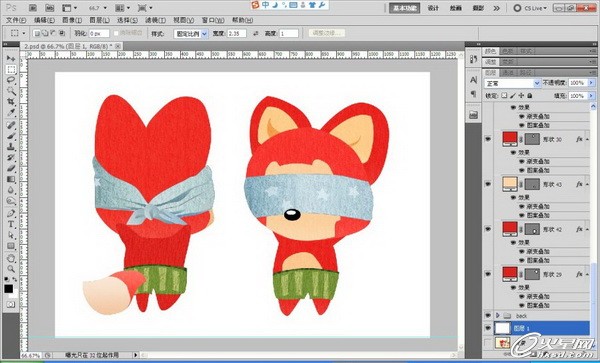Click the feather (羽化) input field

click(x=99, y=34)
